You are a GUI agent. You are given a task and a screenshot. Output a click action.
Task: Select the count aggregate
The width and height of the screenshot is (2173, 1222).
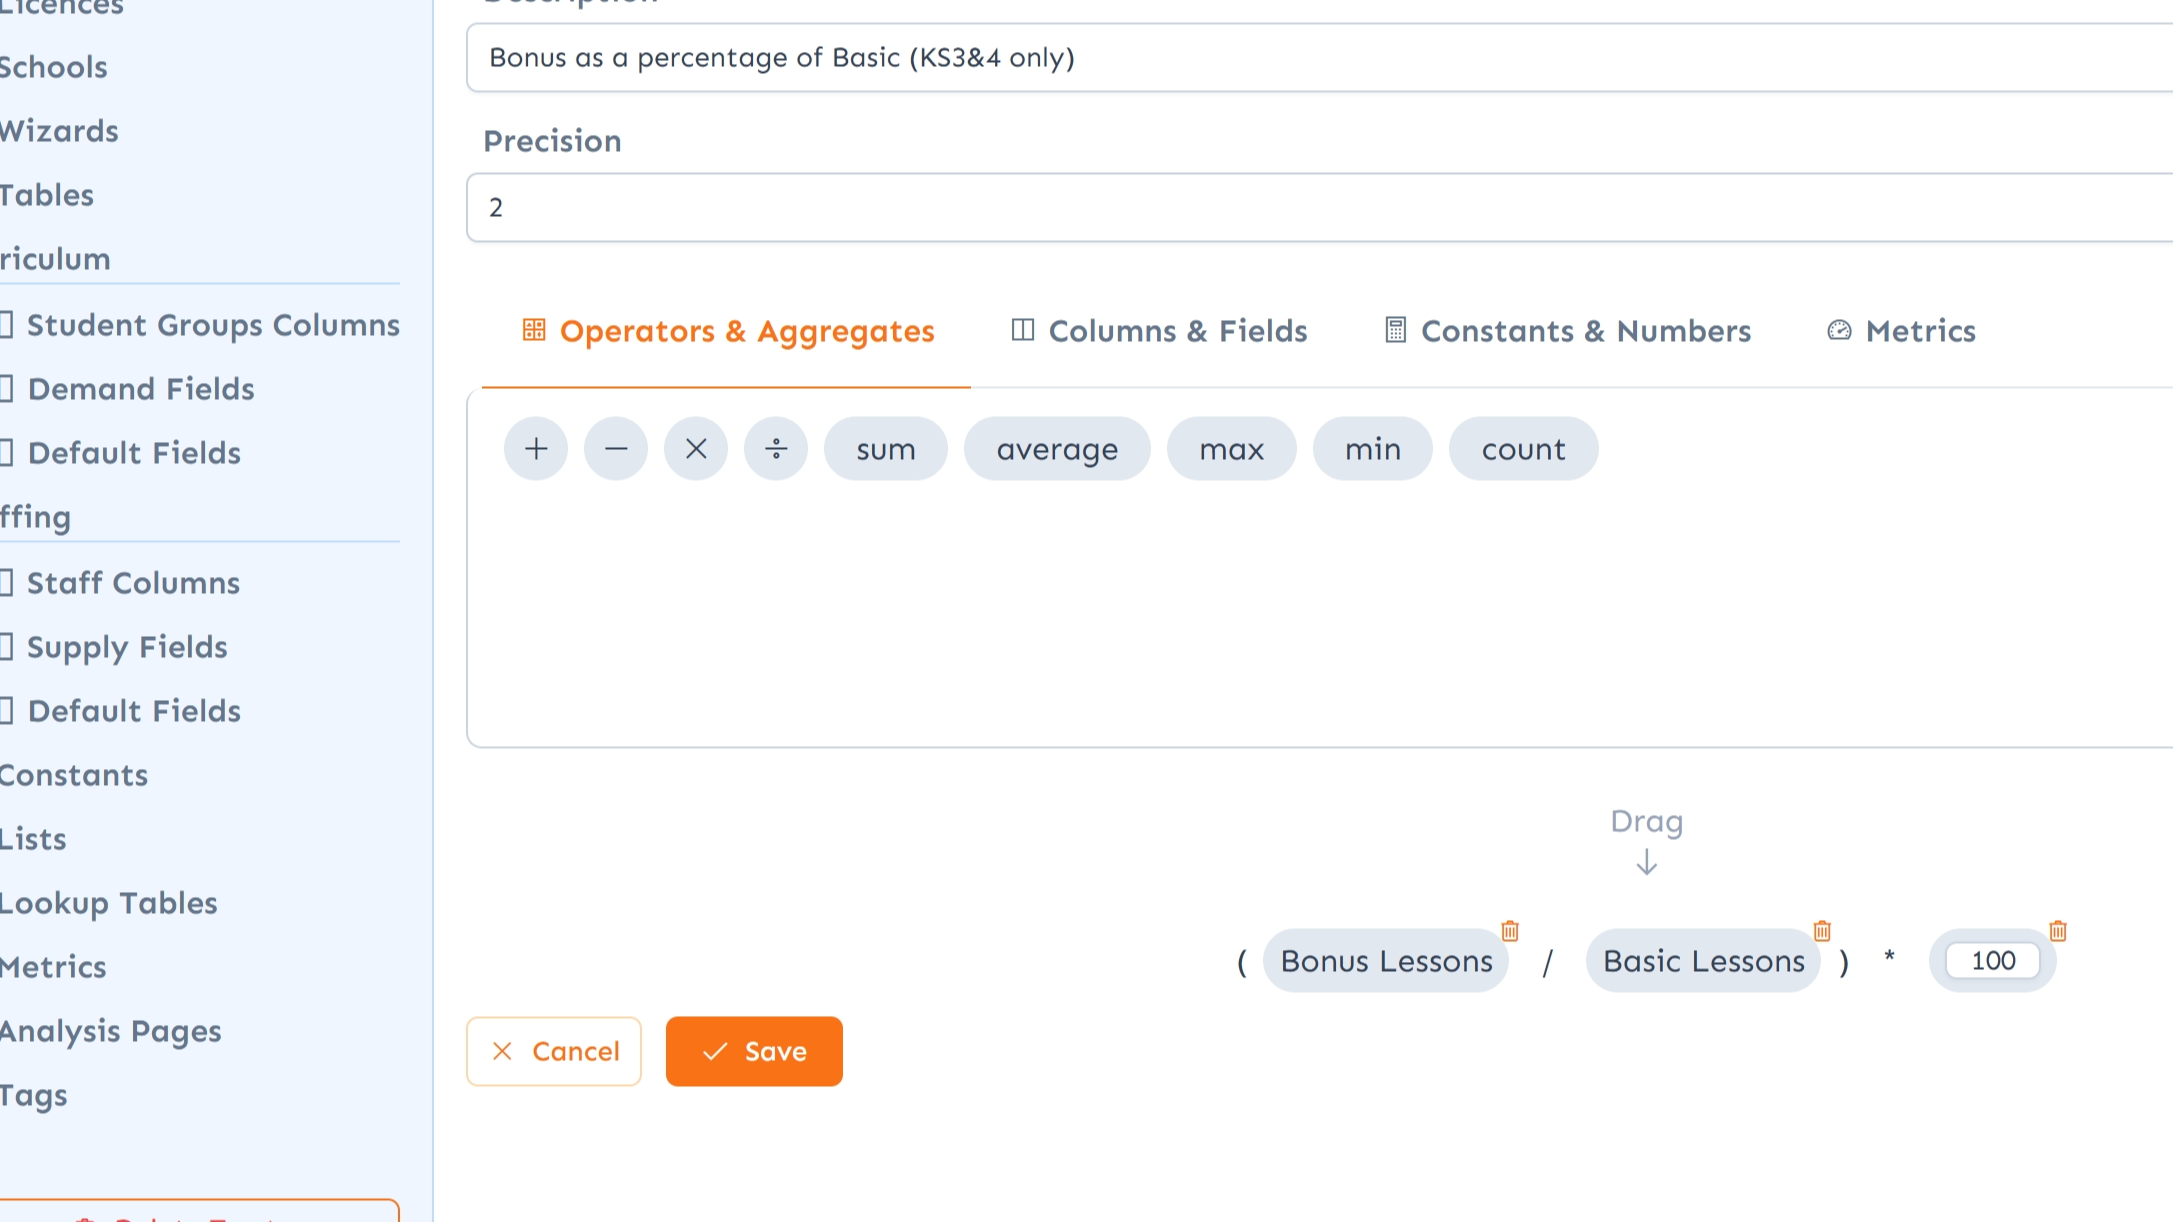click(1522, 449)
